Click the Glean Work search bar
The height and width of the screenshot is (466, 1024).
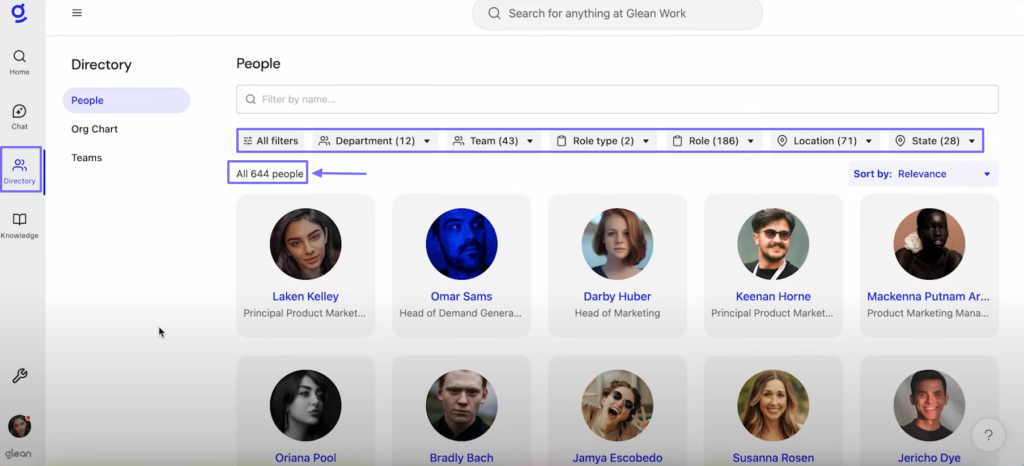(x=617, y=14)
